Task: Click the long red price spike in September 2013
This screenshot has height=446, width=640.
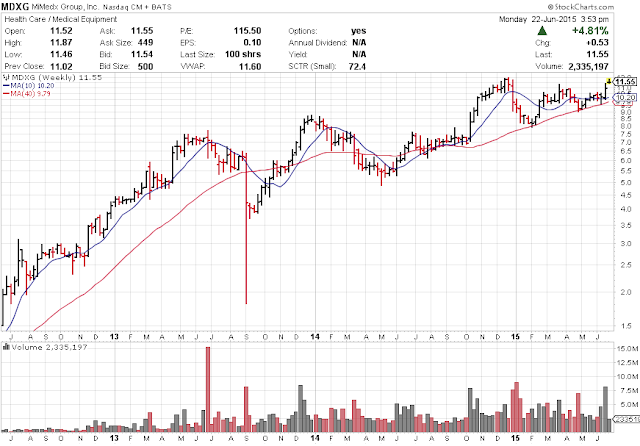Action: (246, 229)
